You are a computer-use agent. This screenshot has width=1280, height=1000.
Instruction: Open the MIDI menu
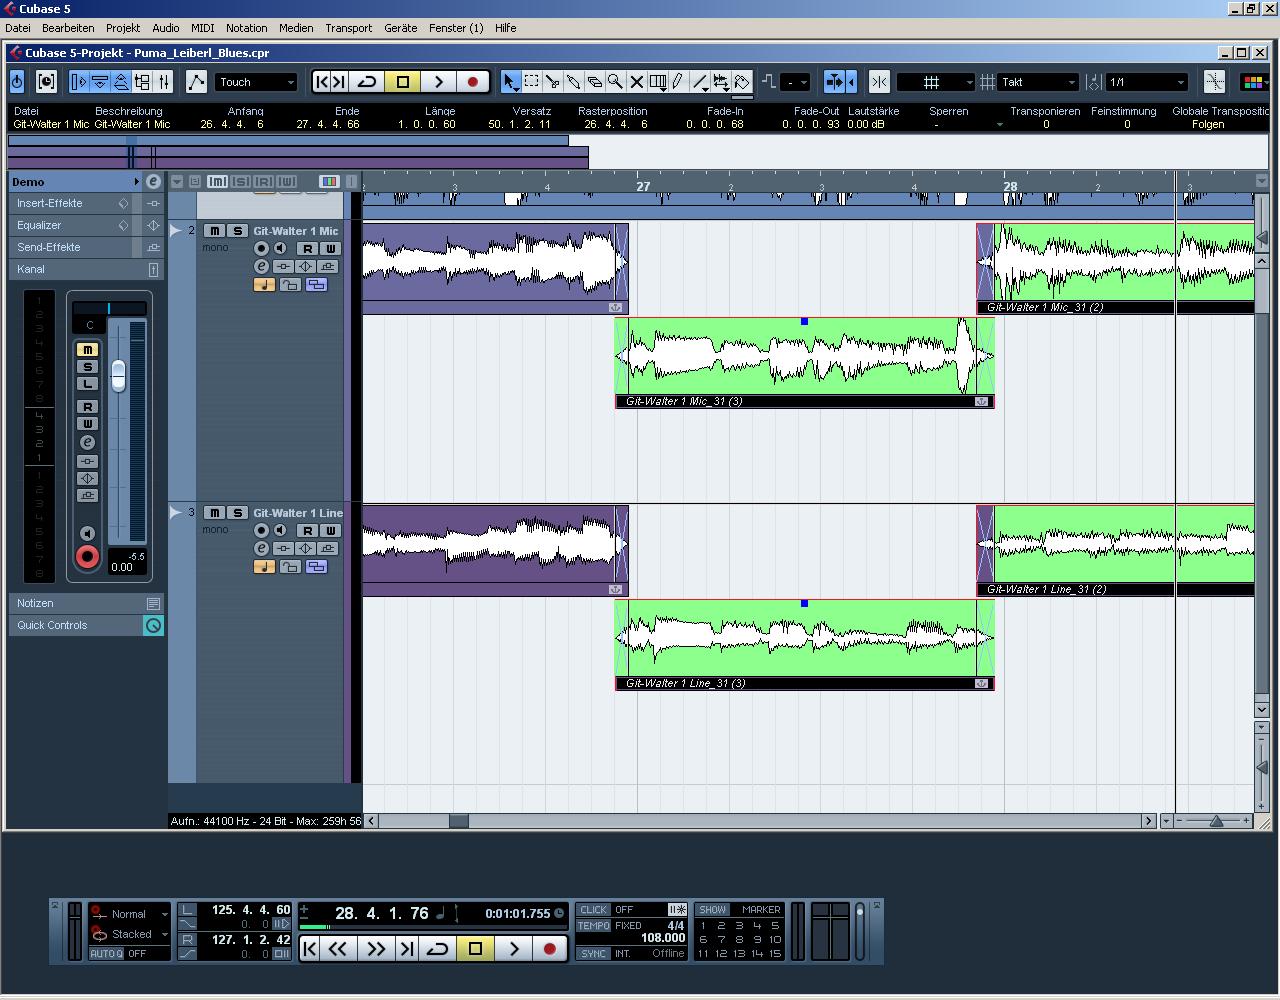202,28
